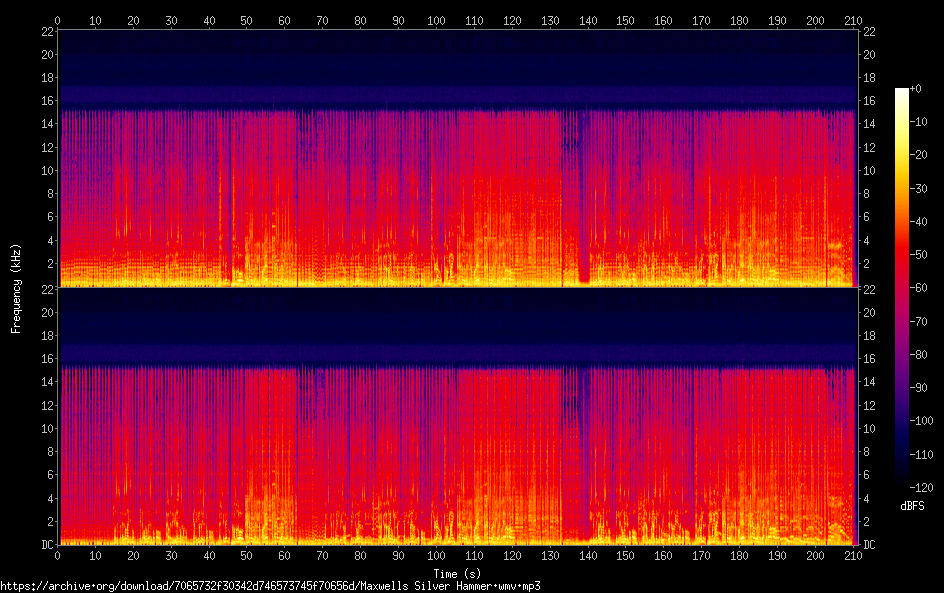Click the archive.org download URL text

pyautogui.click(x=270, y=586)
